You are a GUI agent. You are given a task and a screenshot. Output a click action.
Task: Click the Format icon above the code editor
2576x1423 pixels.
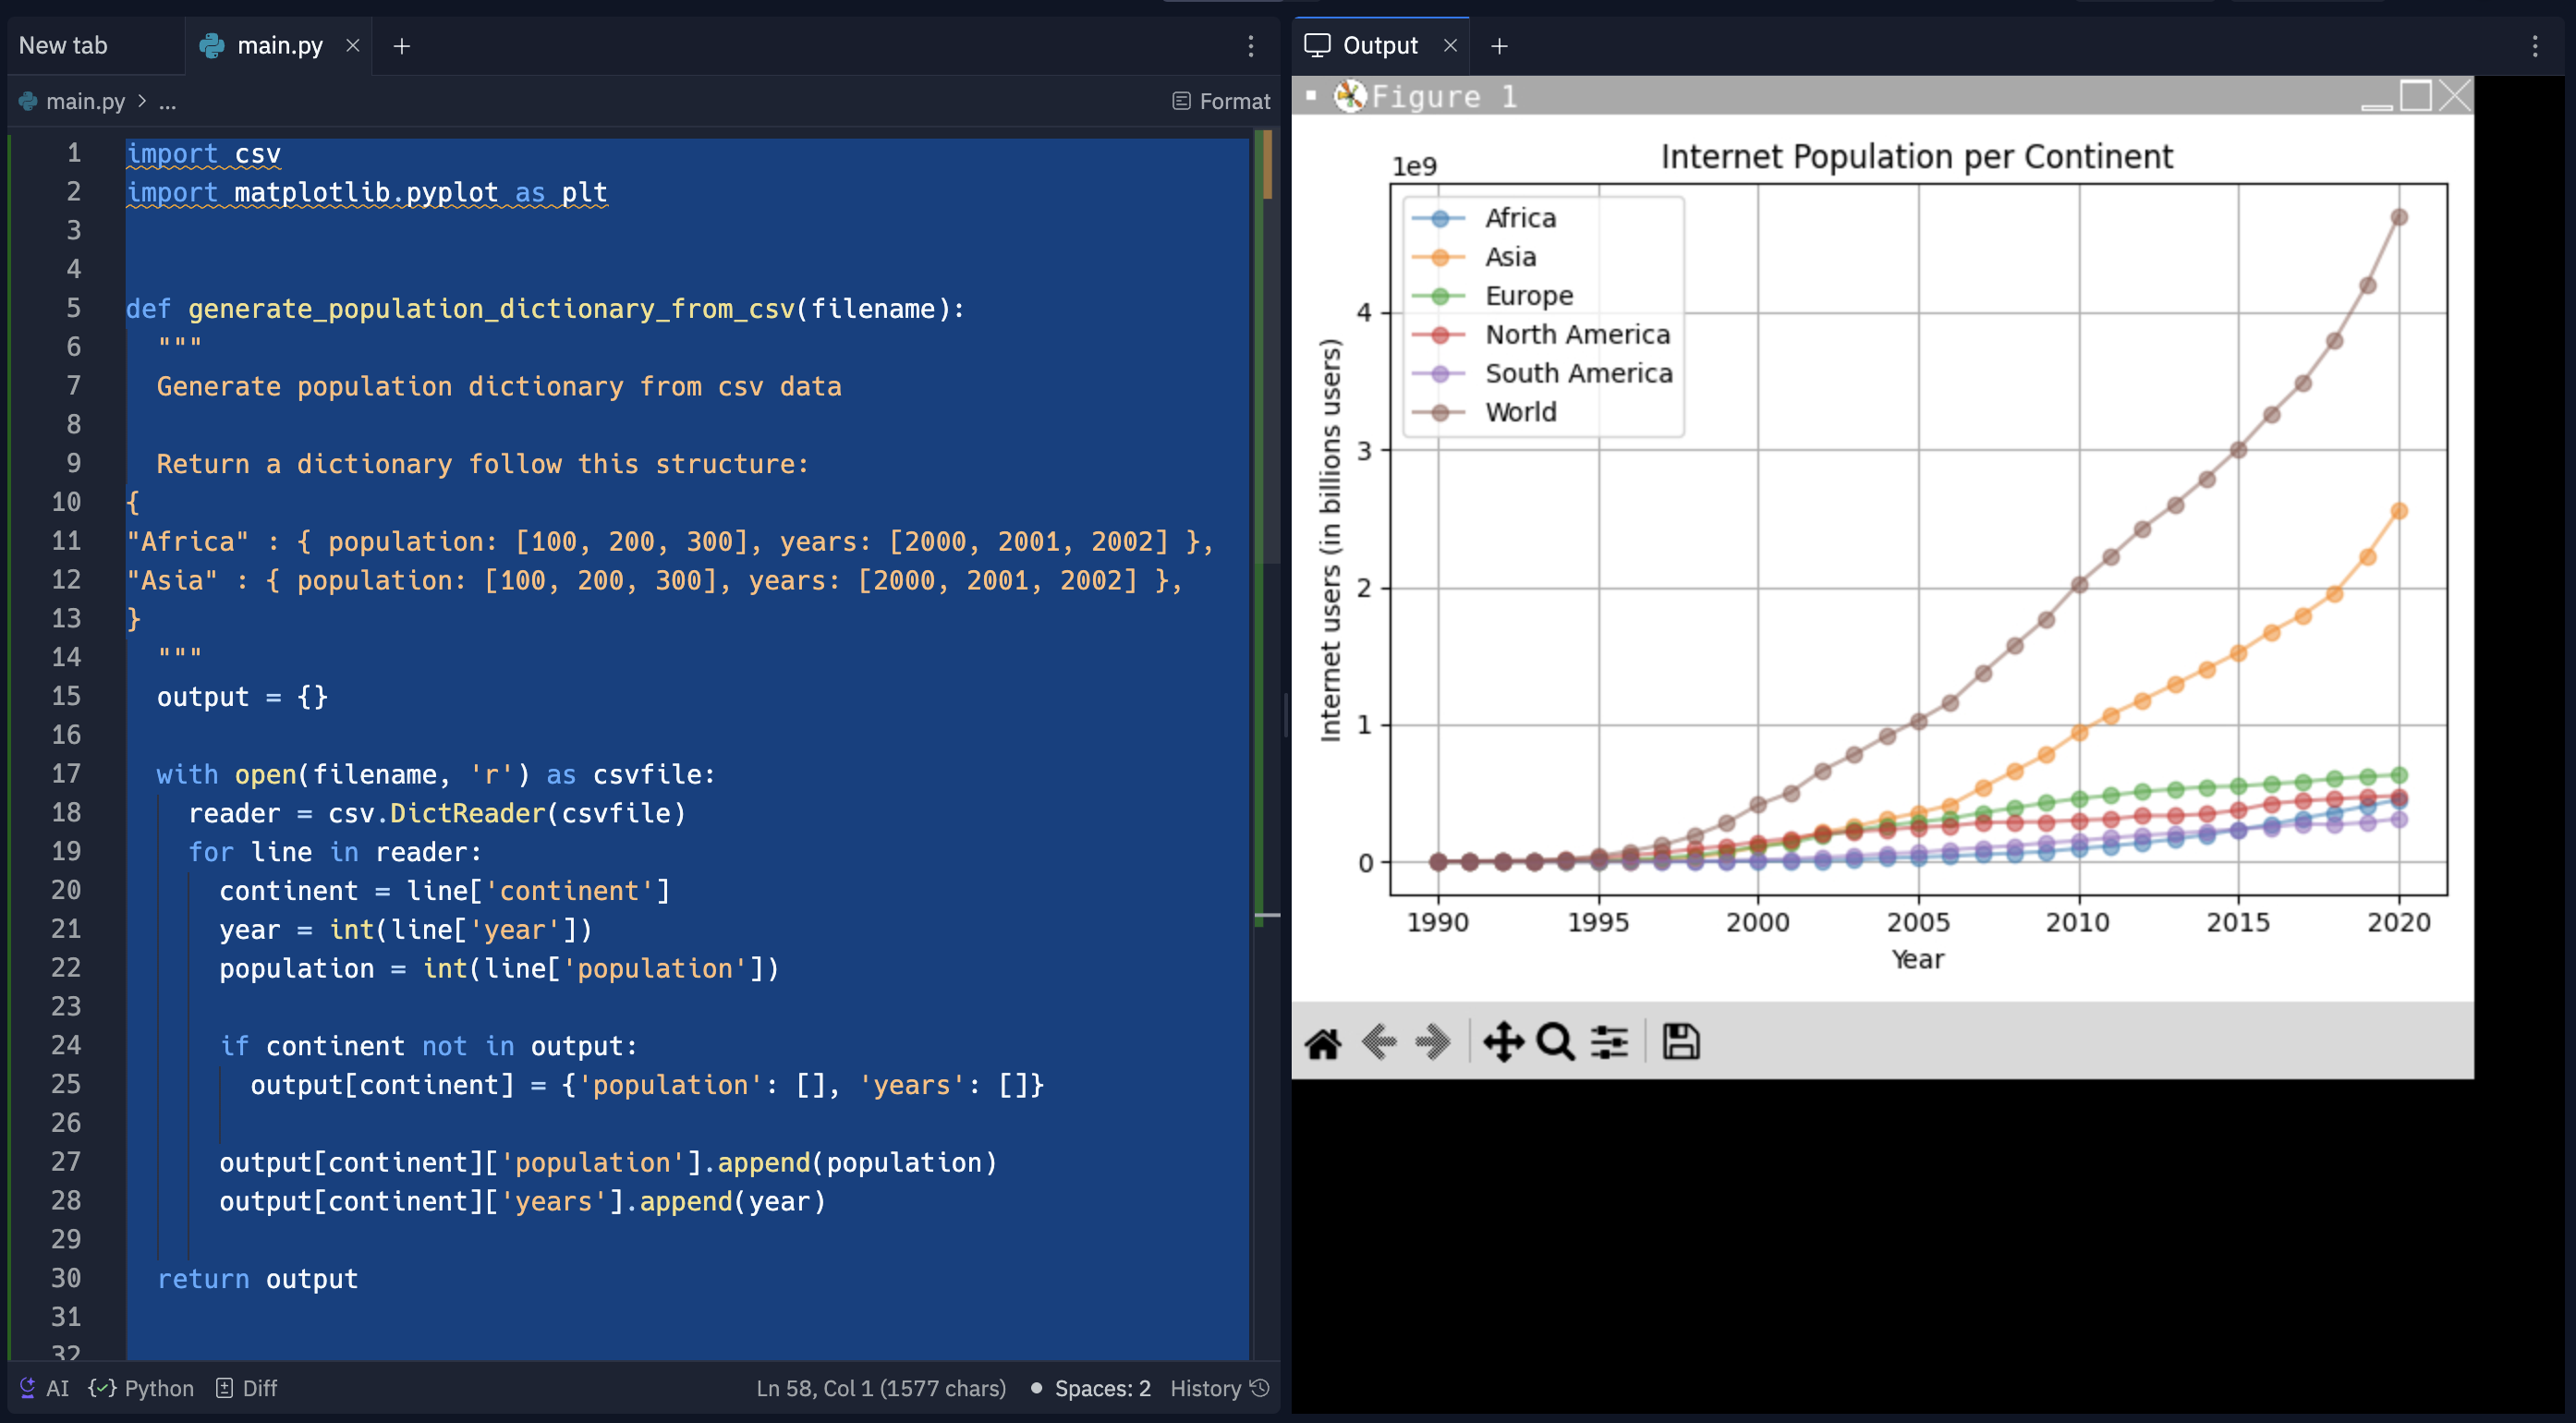coord(1184,101)
